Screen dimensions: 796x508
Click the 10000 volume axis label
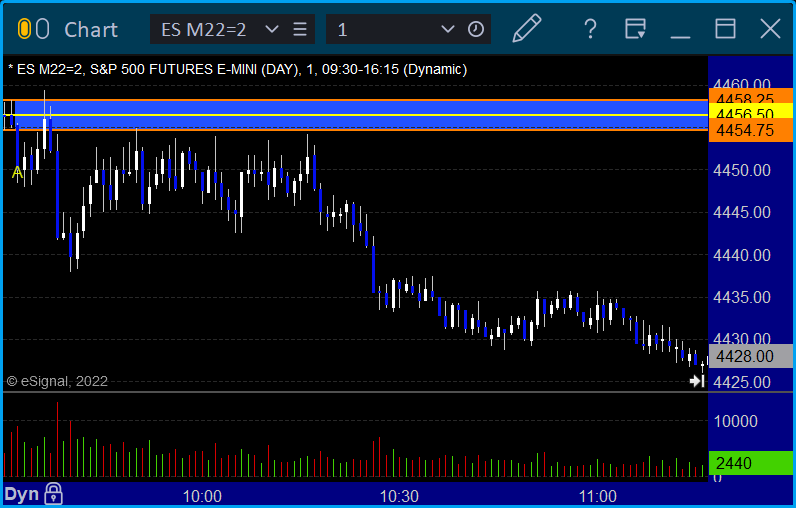click(736, 421)
